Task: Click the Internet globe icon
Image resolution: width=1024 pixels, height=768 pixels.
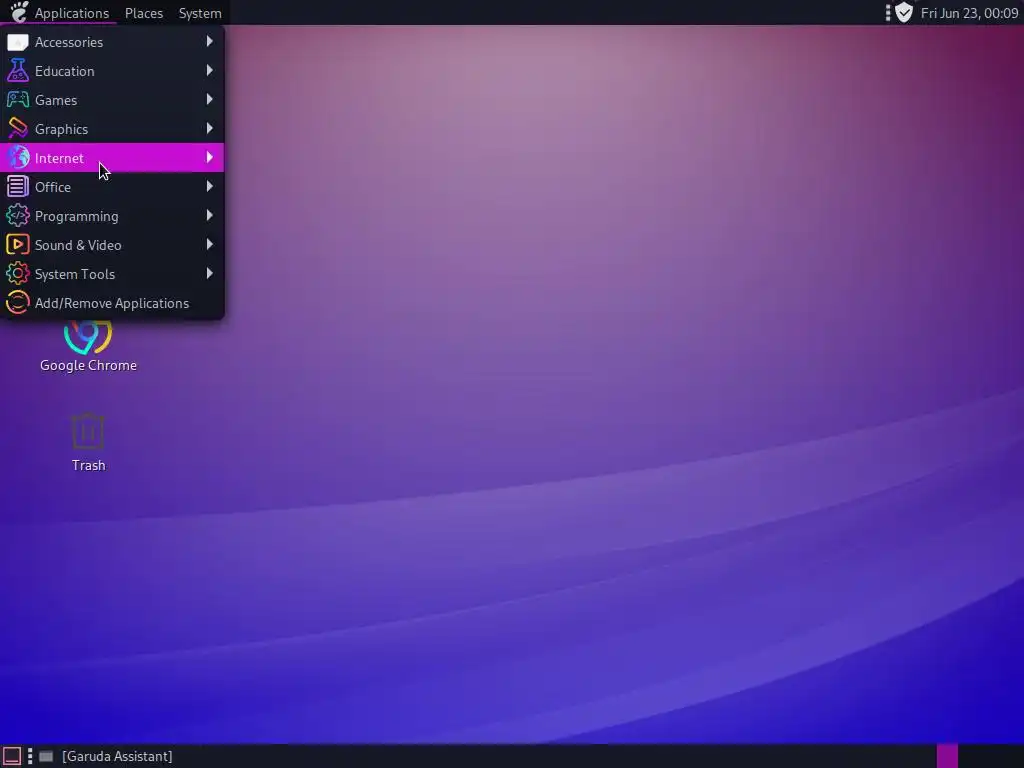Action: pyautogui.click(x=18, y=157)
